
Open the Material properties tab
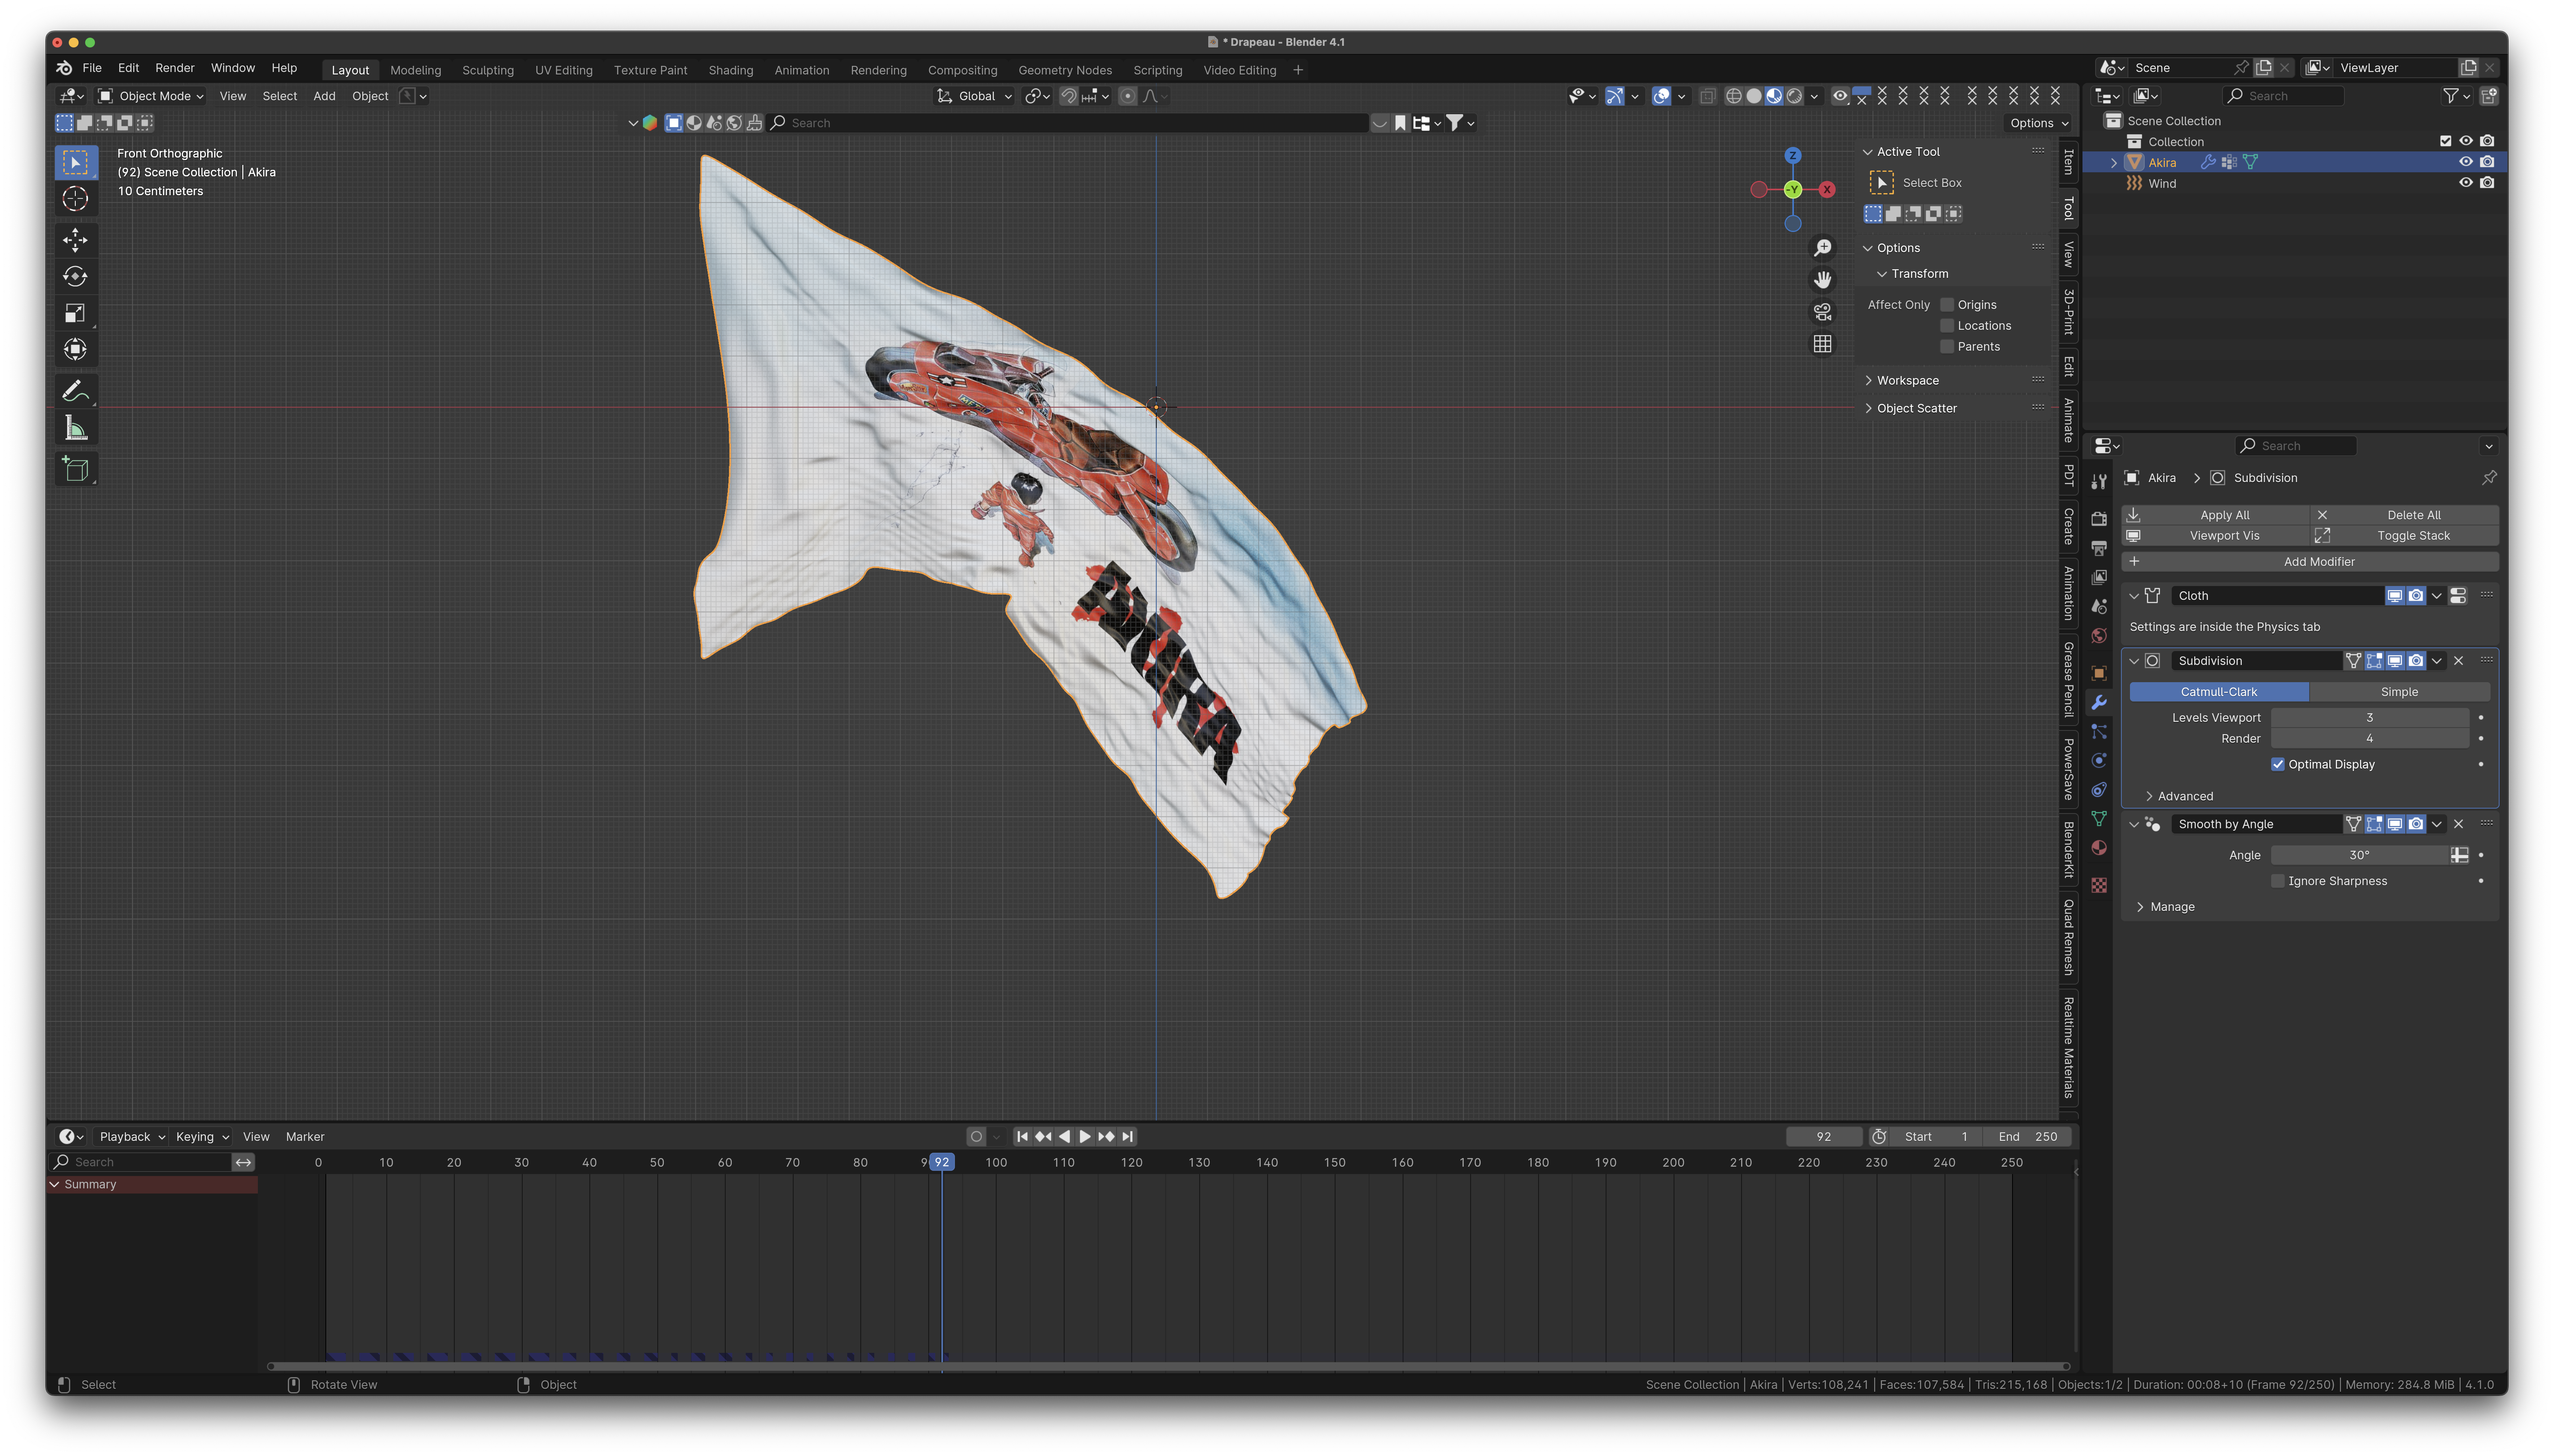click(x=2099, y=848)
